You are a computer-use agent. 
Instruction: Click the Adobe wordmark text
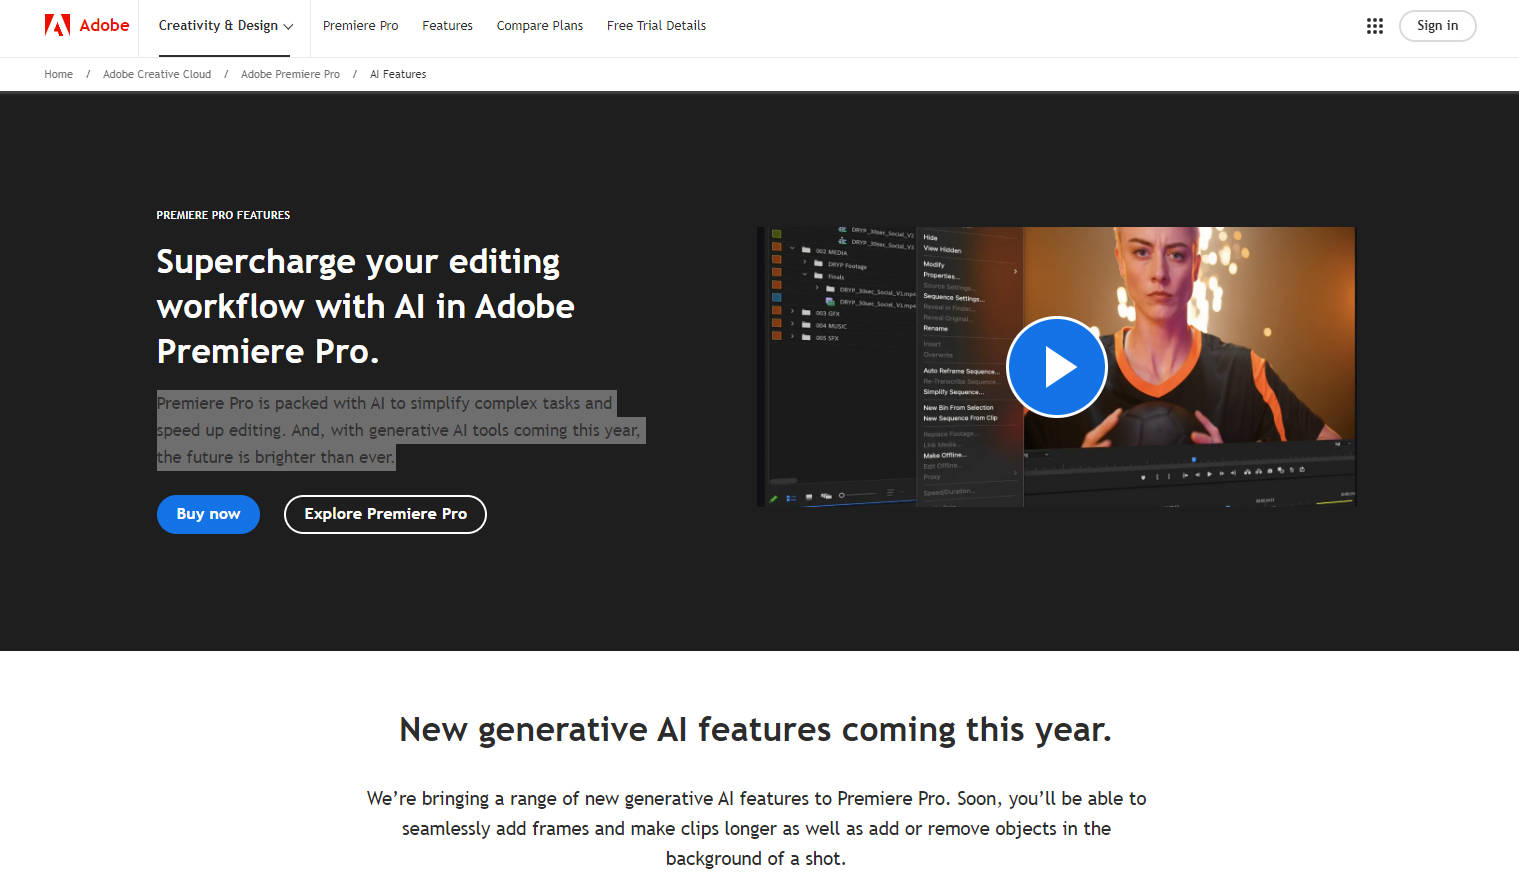point(104,25)
